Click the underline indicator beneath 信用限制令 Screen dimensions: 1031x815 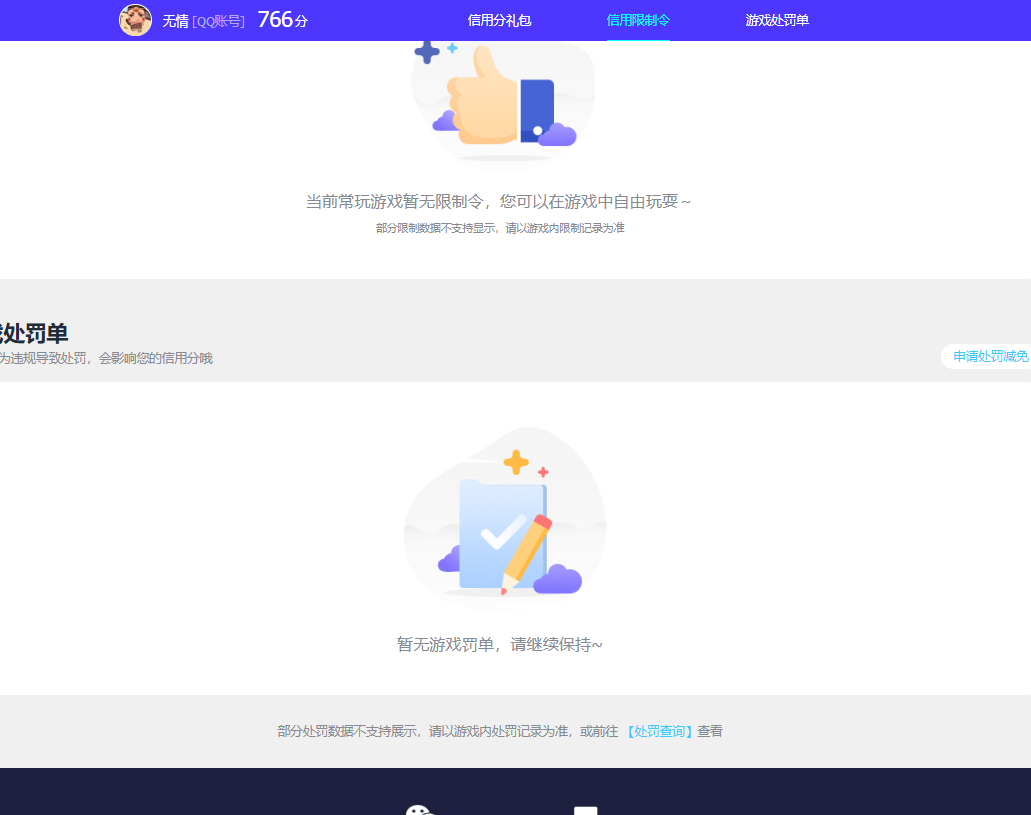637,40
